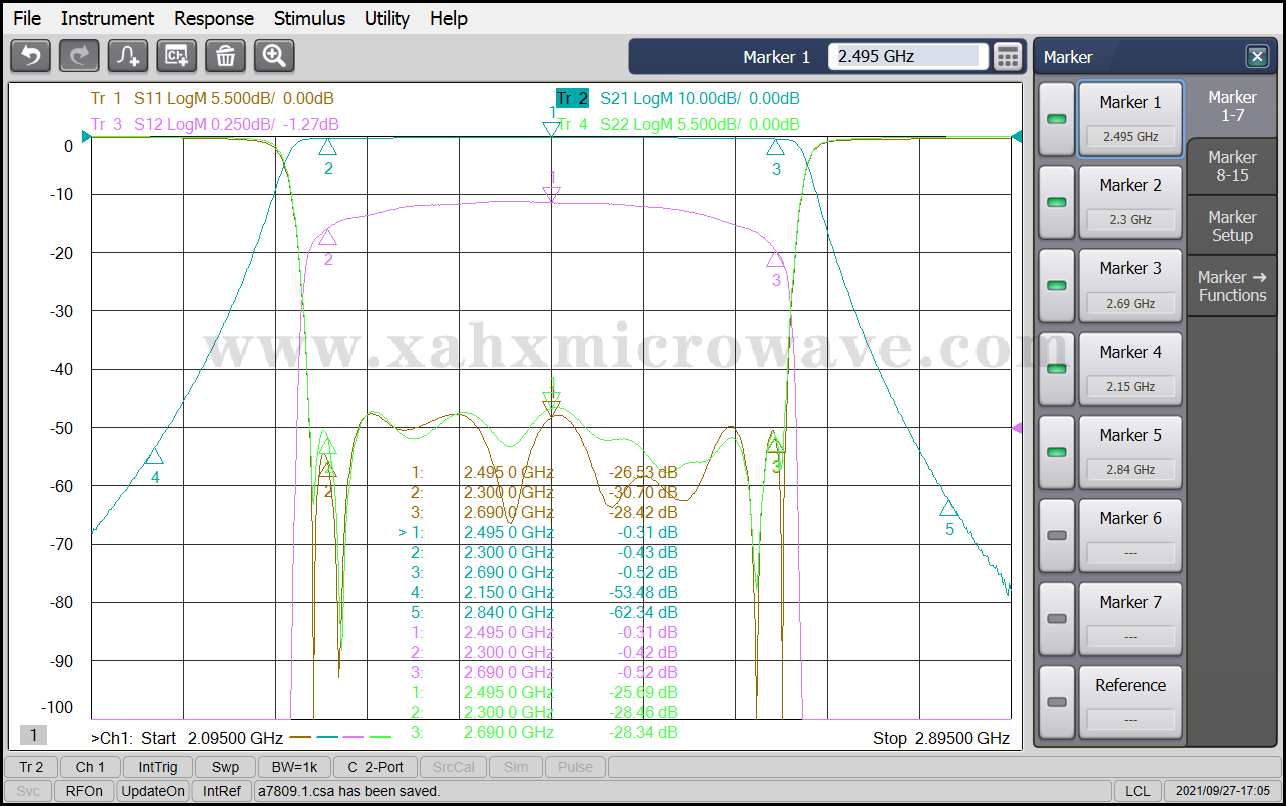
Task: Select Marker 2 button at 2.3 GHz
Action: pos(1130,202)
